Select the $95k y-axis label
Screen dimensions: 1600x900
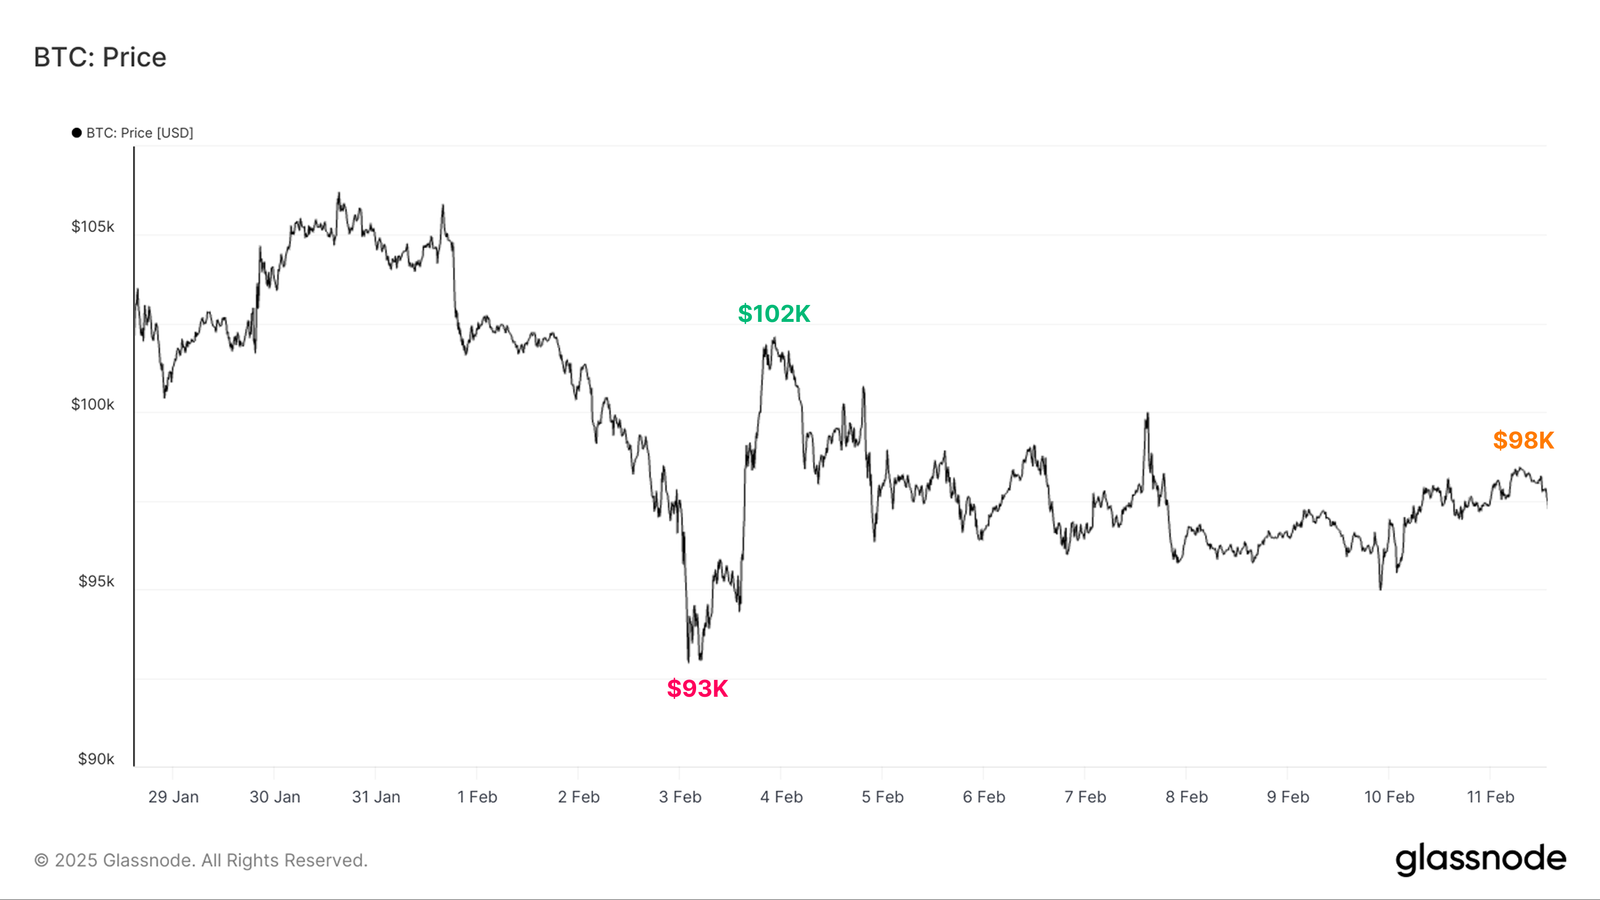96,582
